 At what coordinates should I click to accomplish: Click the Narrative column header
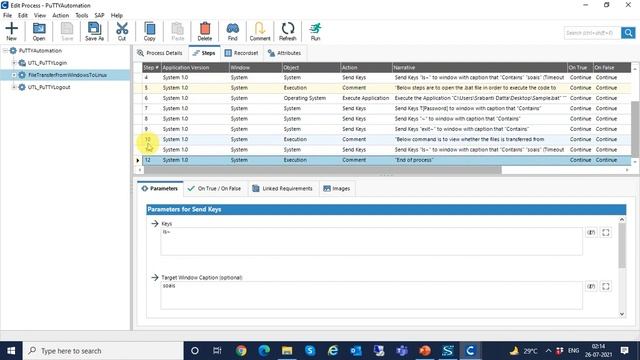click(480, 67)
